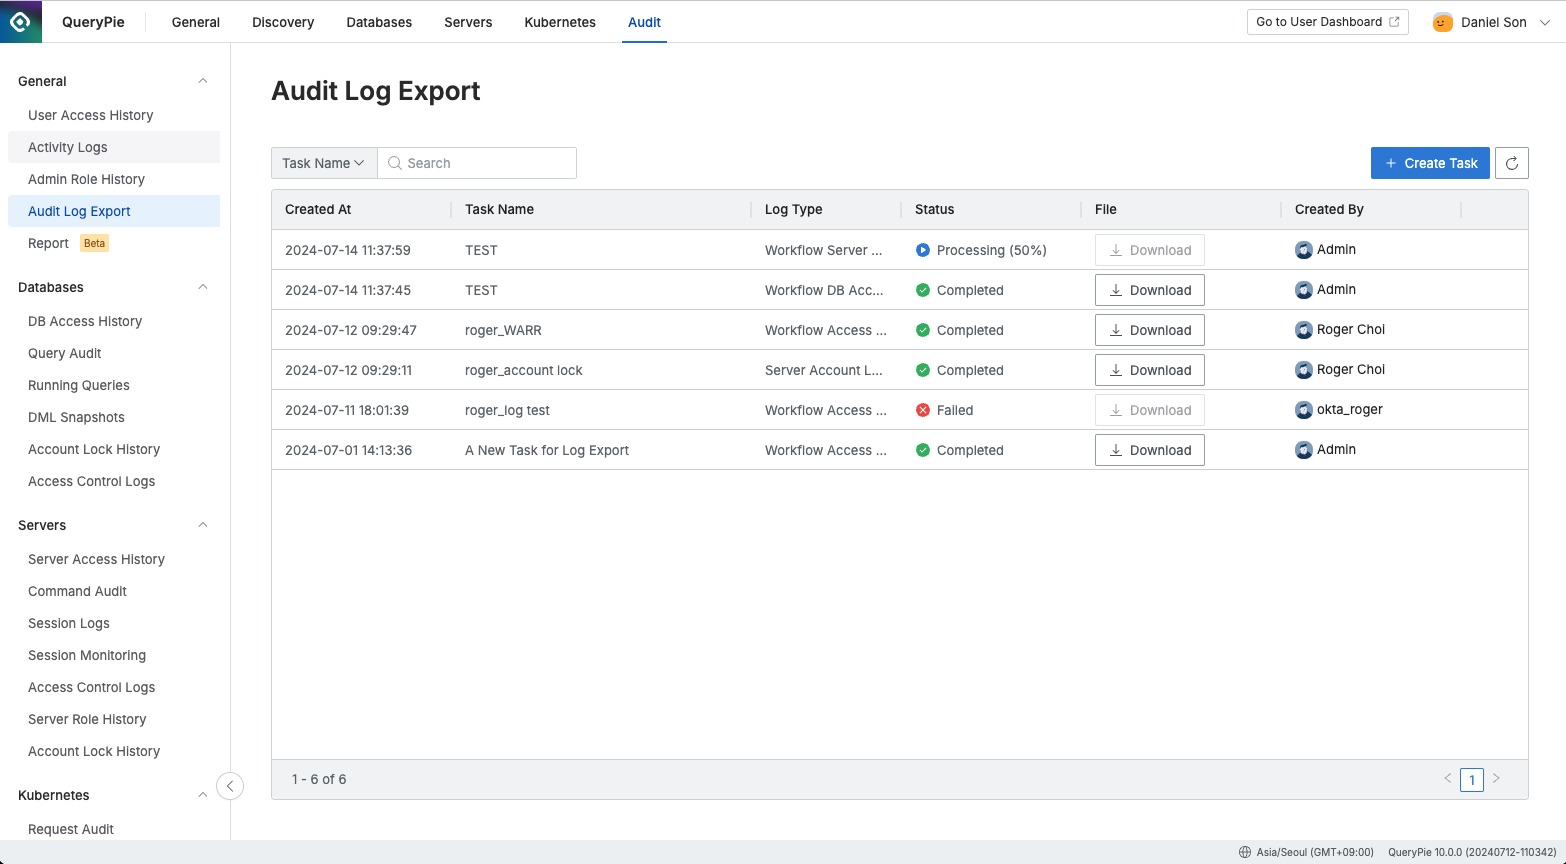The height and width of the screenshot is (864, 1566).
Task: Click the Create Task button
Action: pyautogui.click(x=1430, y=163)
